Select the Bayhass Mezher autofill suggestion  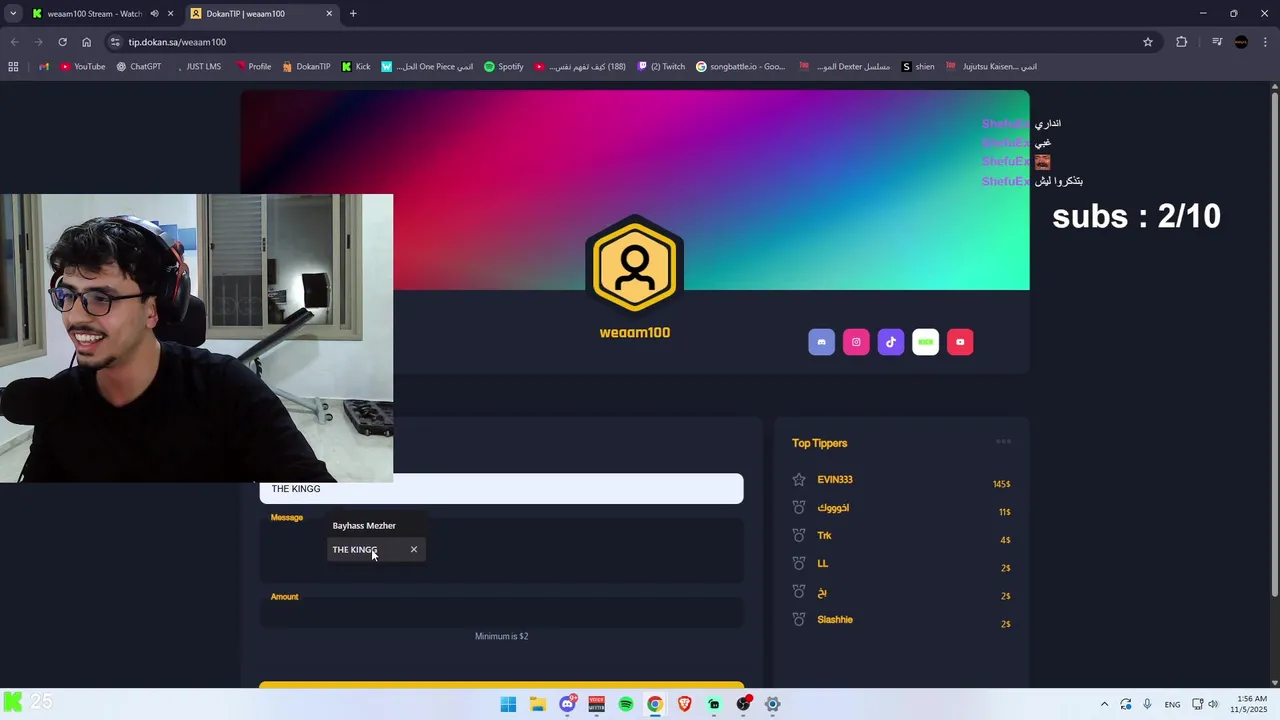point(376,526)
